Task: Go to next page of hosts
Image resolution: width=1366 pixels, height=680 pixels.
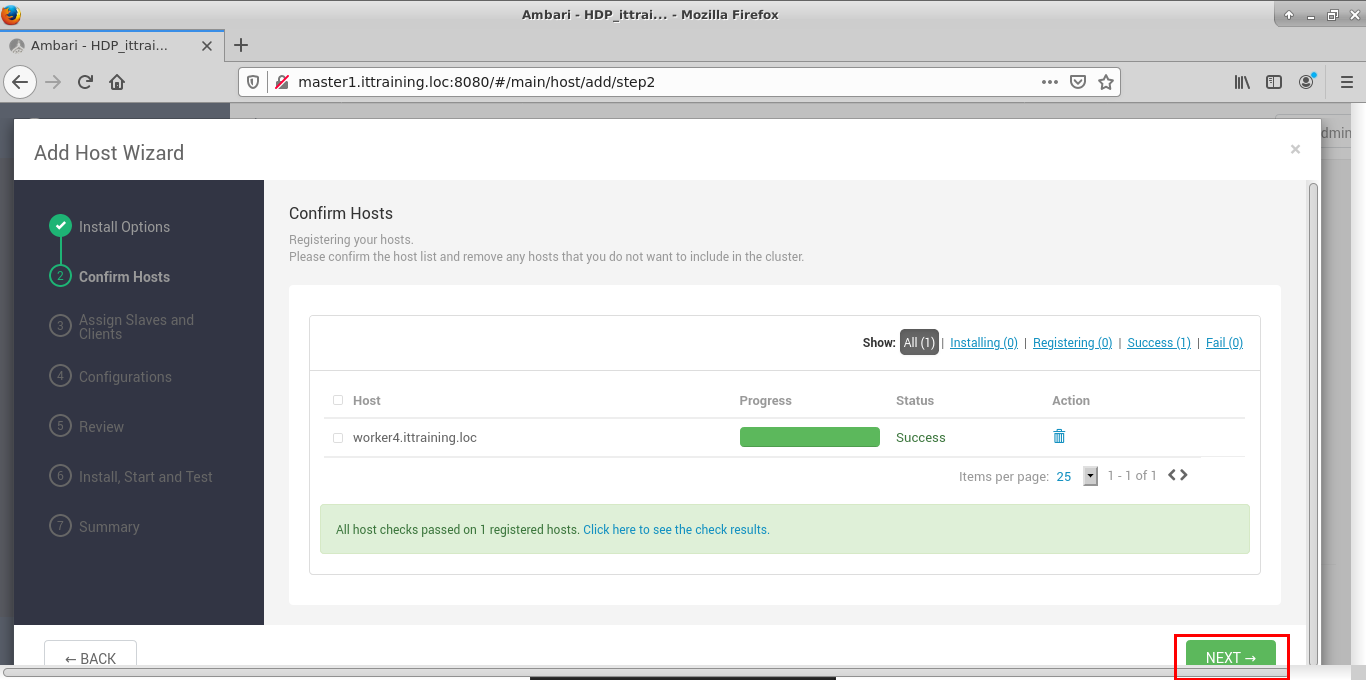Action: click(x=1185, y=475)
